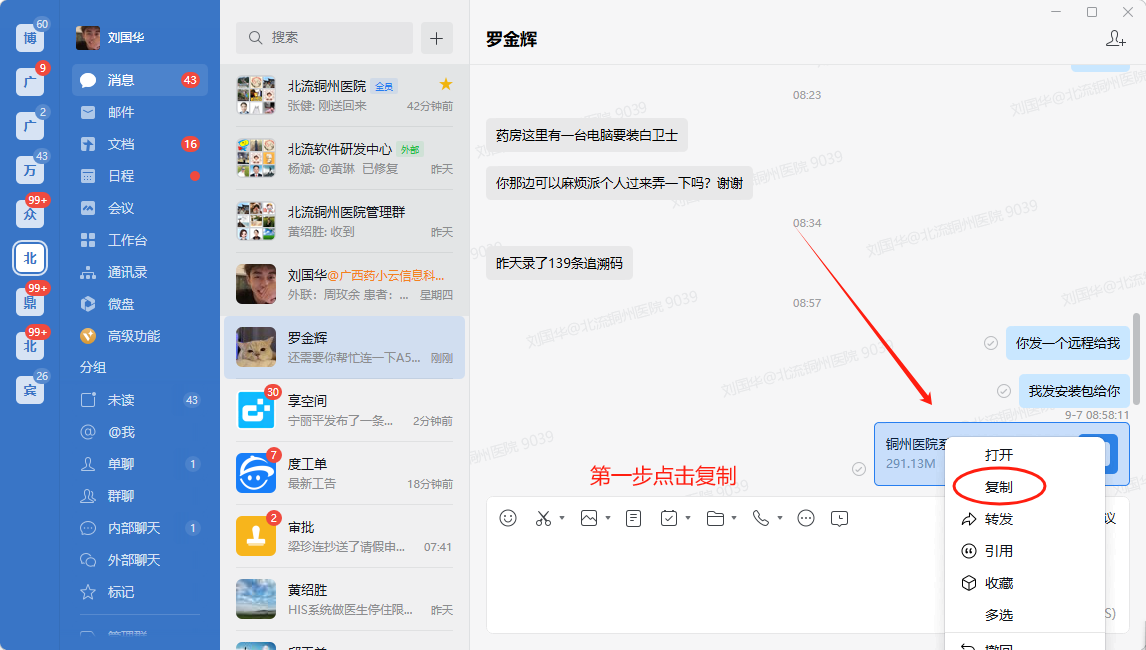Click the plus button next to search
The width and height of the screenshot is (1146, 650).
click(436, 38)
